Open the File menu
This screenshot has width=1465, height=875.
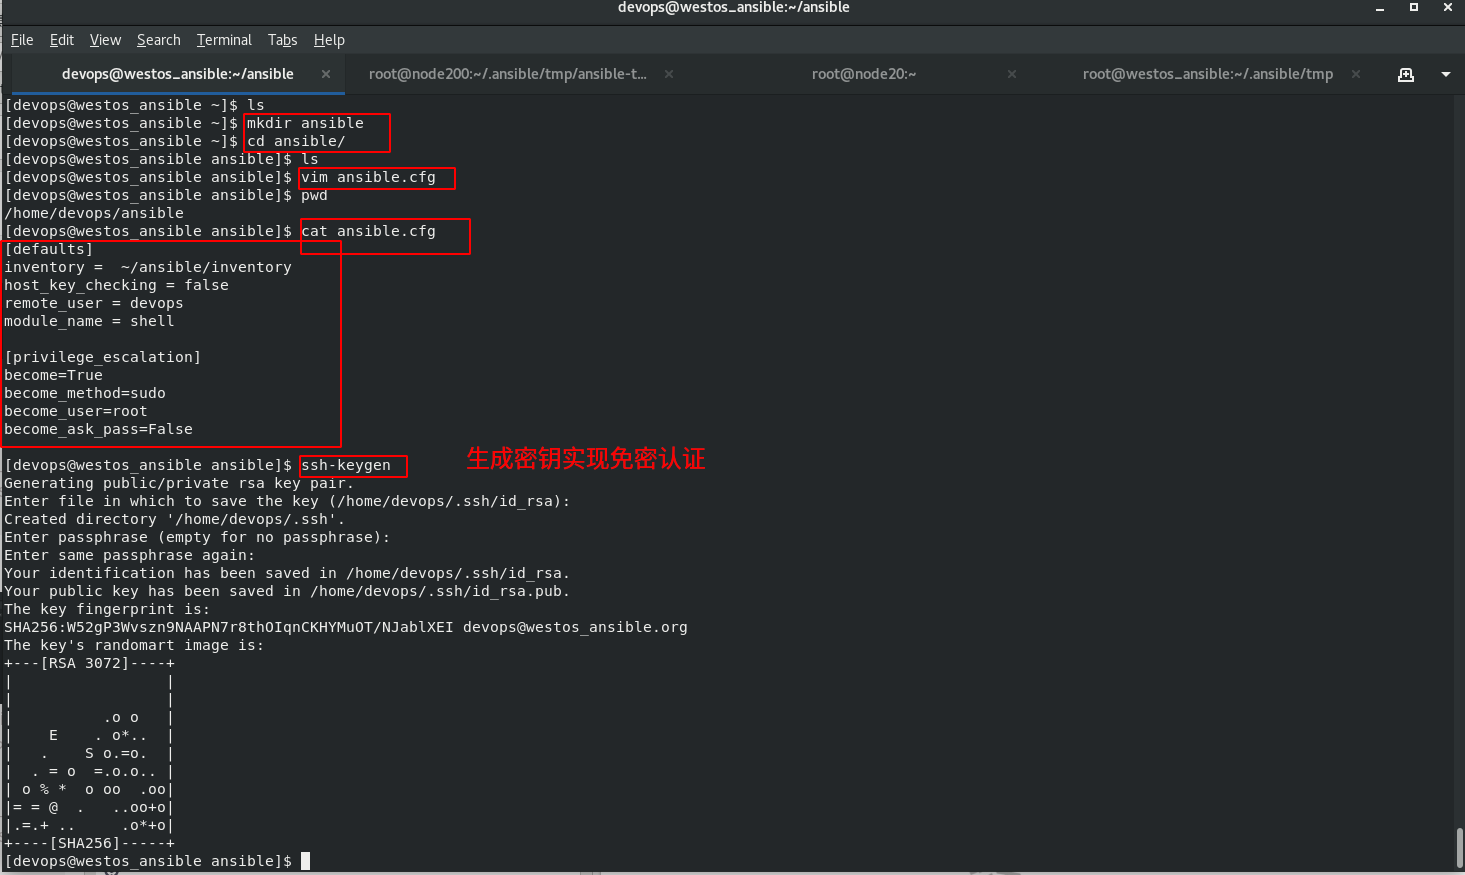click(x=22, y=40)
